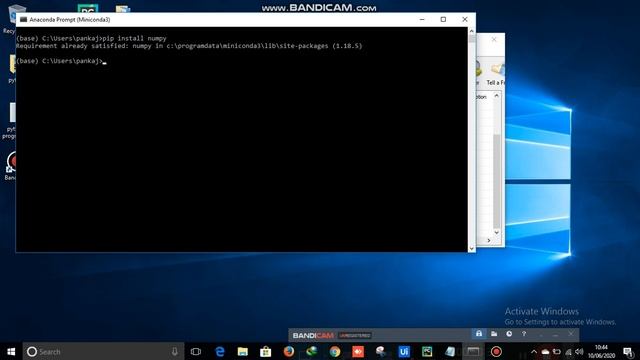The height and width of the screenshot is (360, 640).
Task: Click background window list scroll-up arrow
Action: [x=496, y=96]
